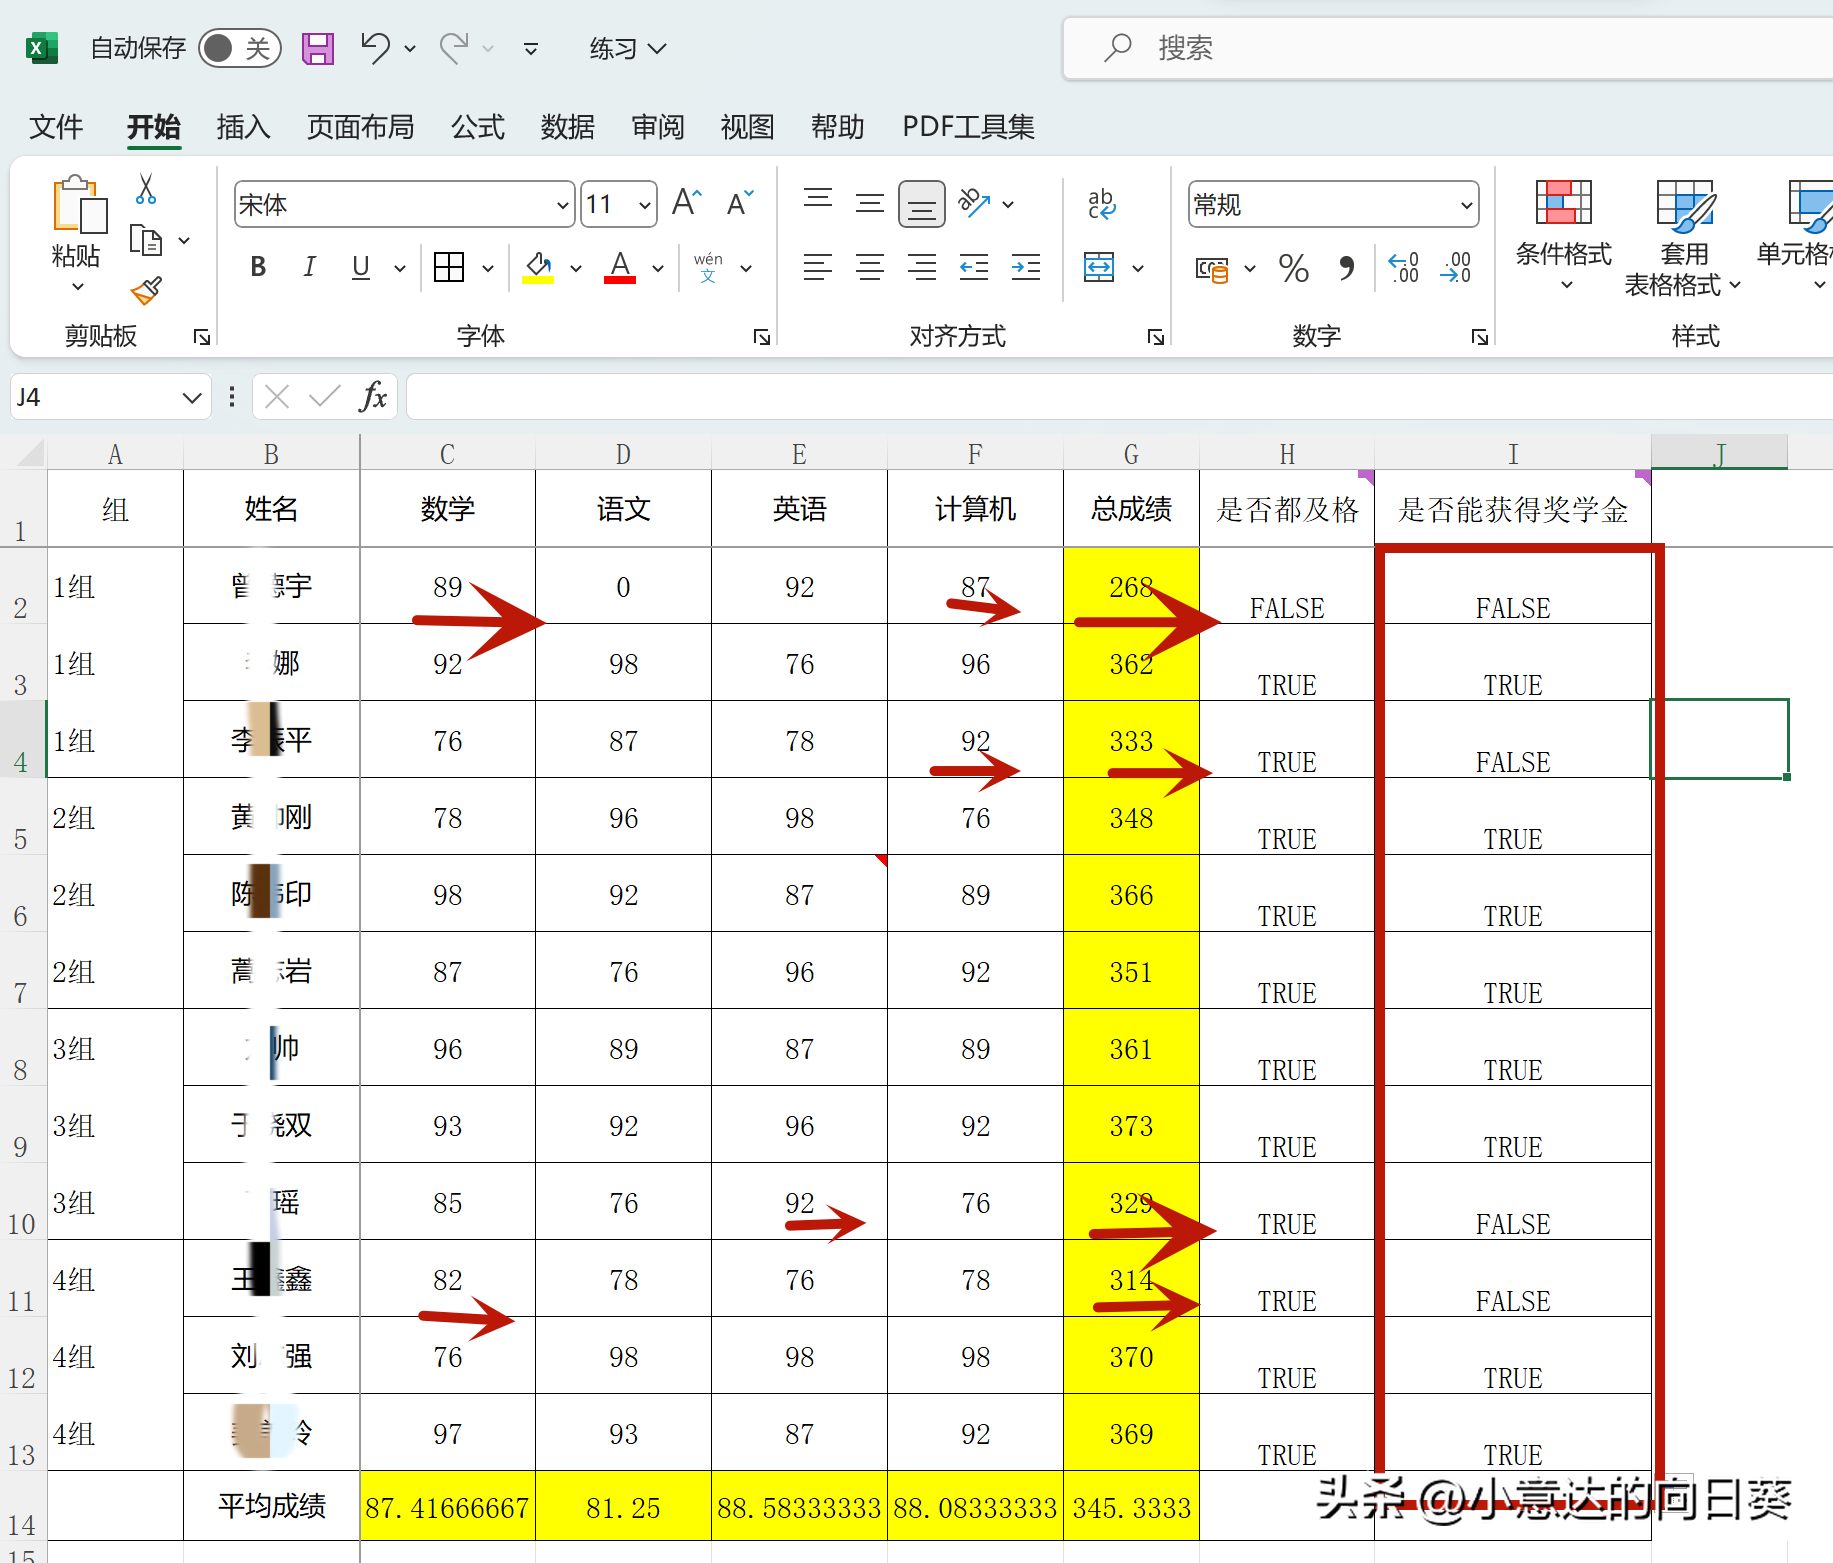
Task: Open the workbook name 练习 dropdown
Action: [627, 48]
